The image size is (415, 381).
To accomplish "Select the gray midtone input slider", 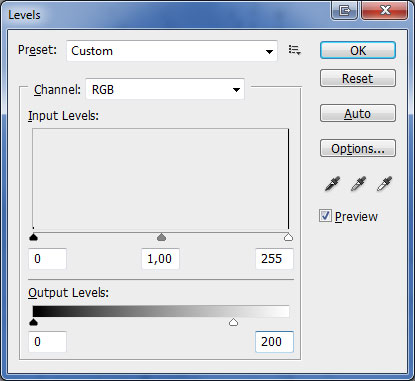I will click(161, 237).
